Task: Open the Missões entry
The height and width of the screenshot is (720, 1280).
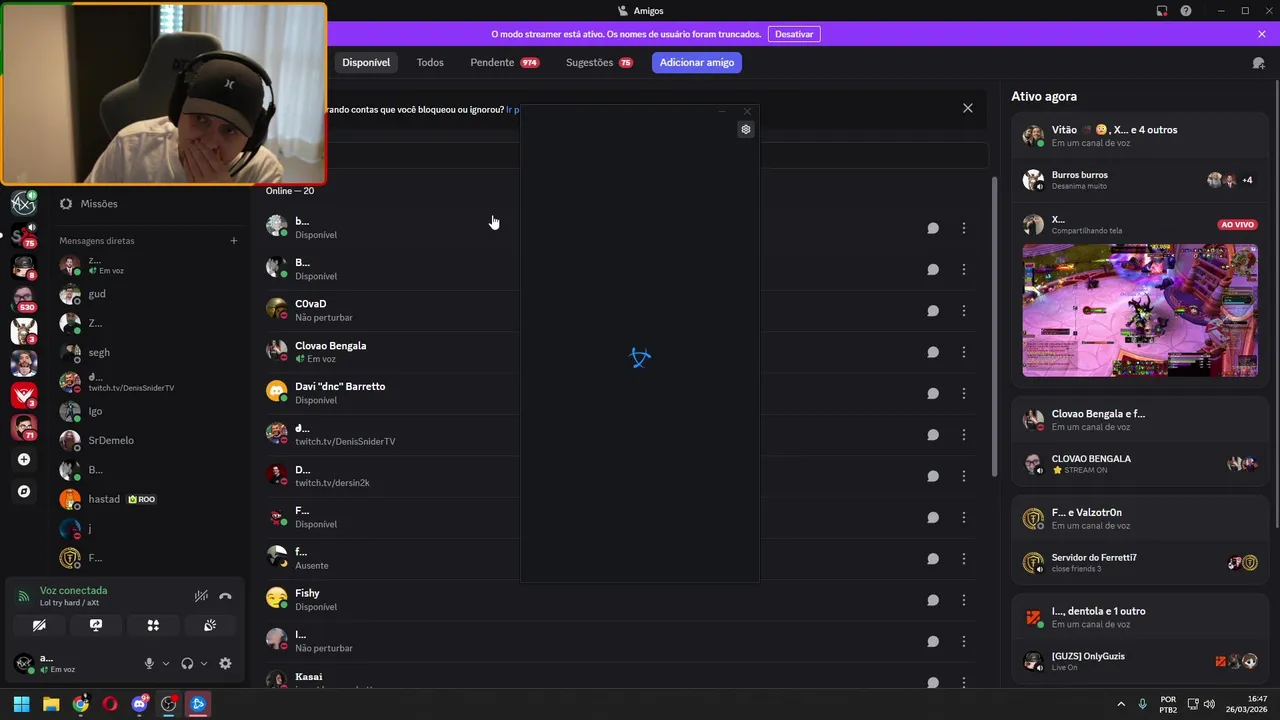Action: point(149,203)
